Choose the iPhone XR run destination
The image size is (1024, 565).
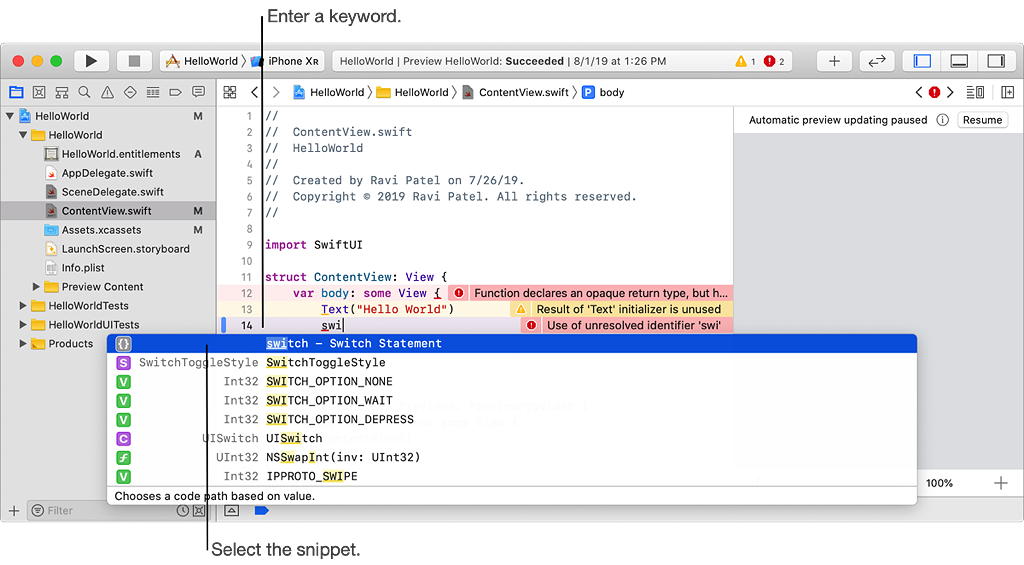(x=285, y=61)
